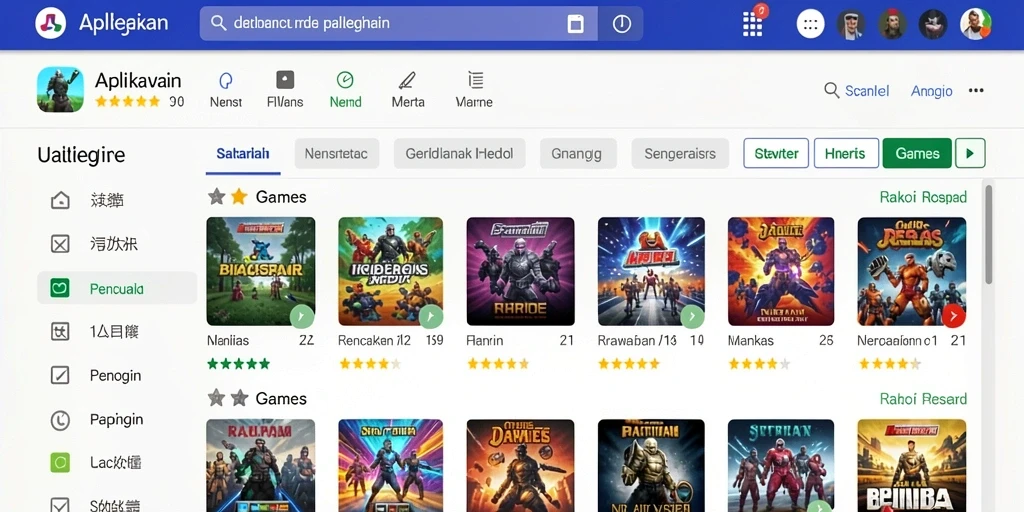Click the green Games button
The width and height of the screenshot is (1024, 512).
918,153
